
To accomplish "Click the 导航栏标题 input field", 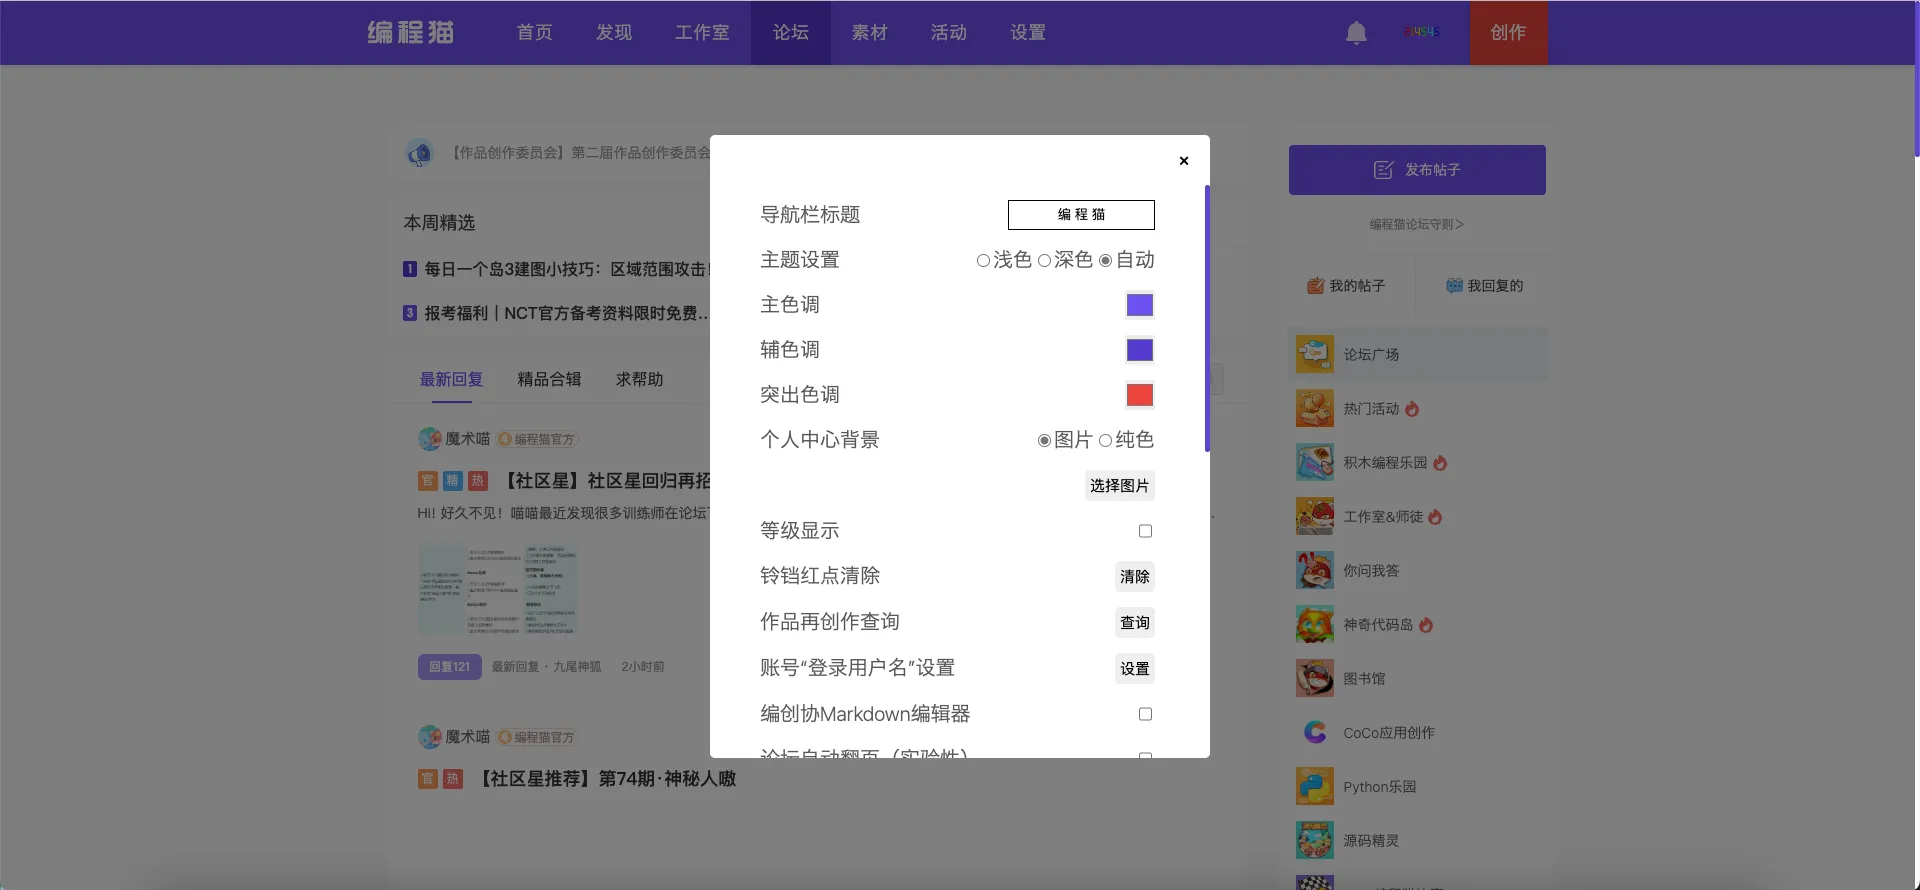I will coord(1081,215).
